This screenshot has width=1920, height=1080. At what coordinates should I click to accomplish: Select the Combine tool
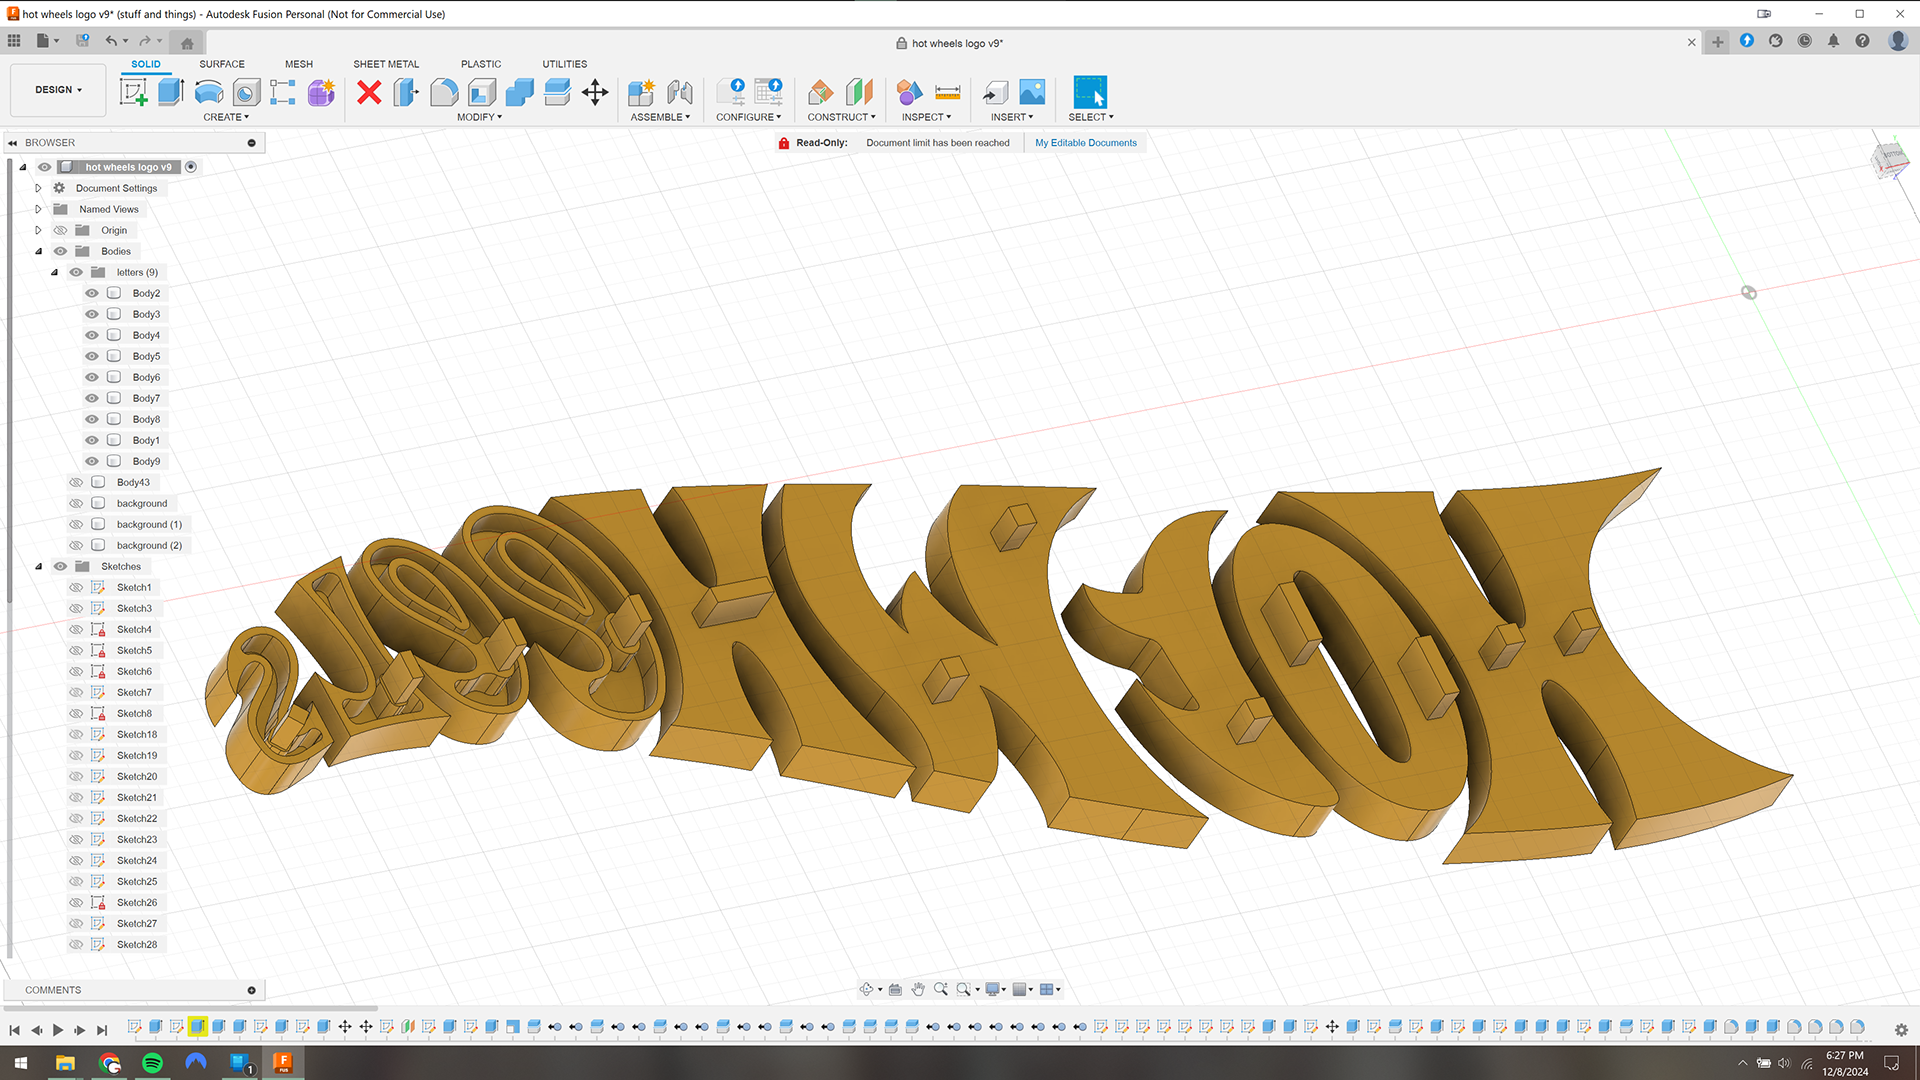[520, 92]
